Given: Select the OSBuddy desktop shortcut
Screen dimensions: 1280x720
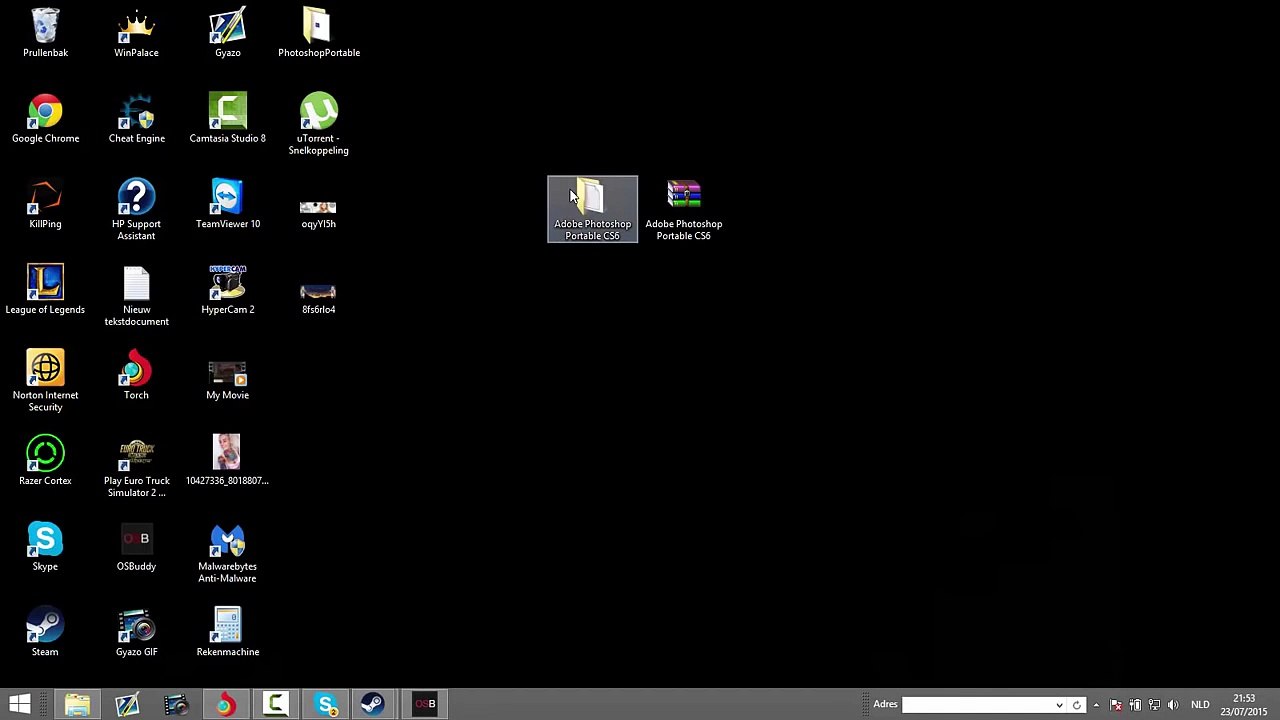Looking at the screenshot, I should tap(136, 547).
